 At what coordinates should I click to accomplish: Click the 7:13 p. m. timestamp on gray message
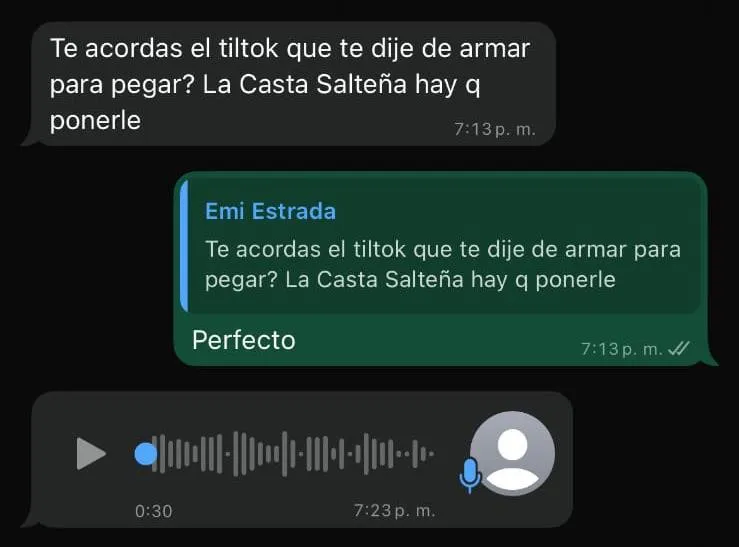pyautogui.click(x=494, y=129)
